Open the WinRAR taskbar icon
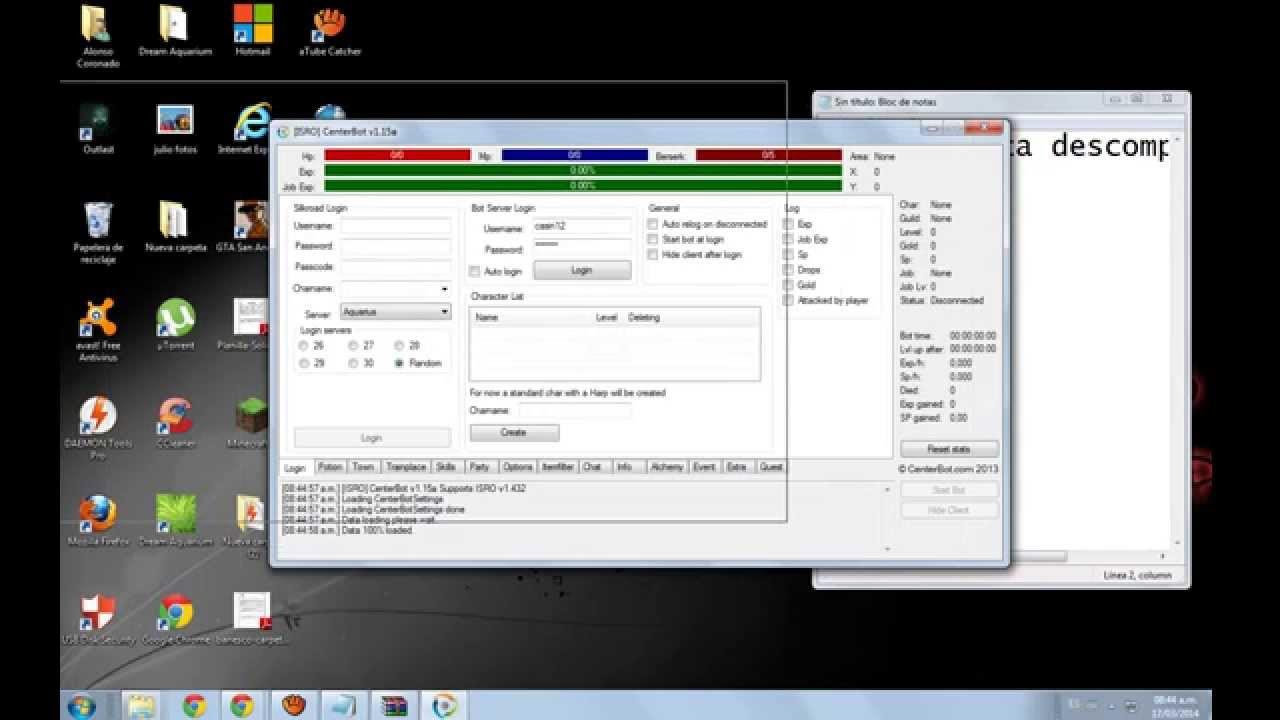Image resolution: width=1280 pixels, height=720 pixels. coord(394,705)
